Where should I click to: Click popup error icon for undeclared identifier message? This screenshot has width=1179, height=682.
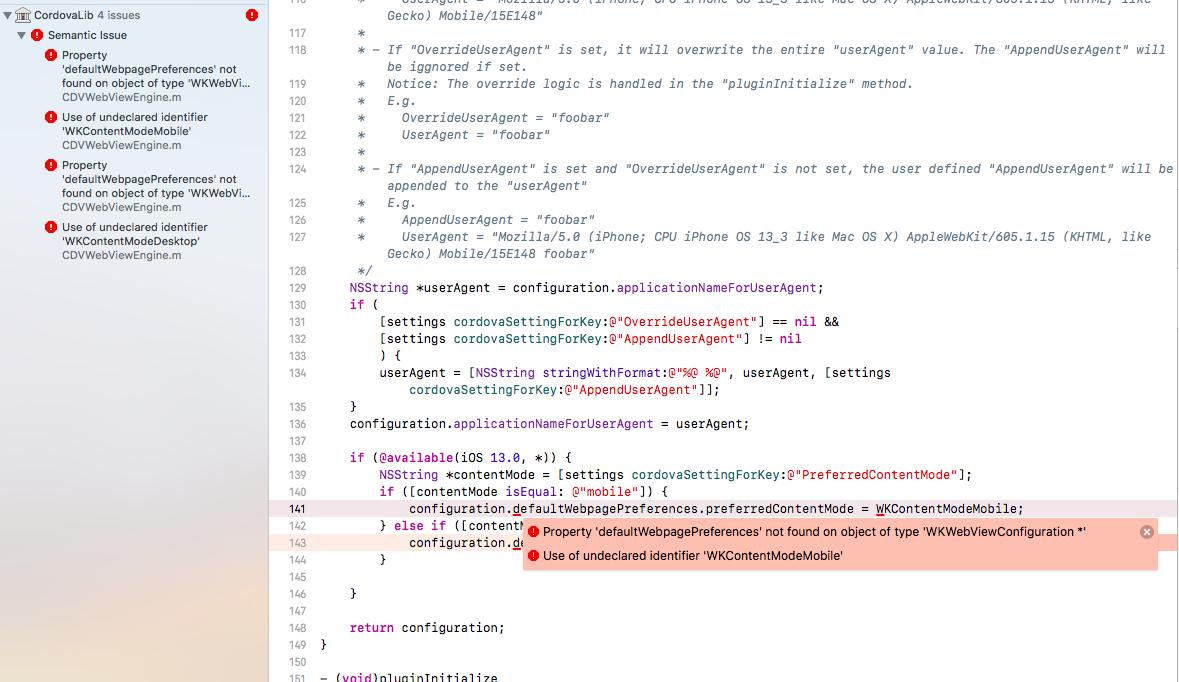pos(533,556)
